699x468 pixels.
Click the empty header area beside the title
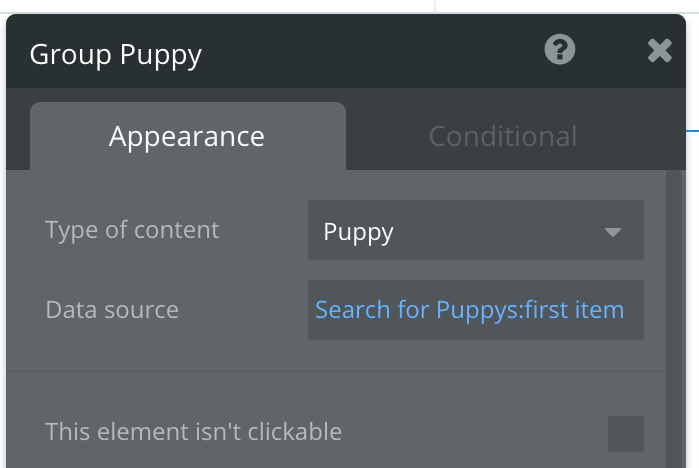380,54
